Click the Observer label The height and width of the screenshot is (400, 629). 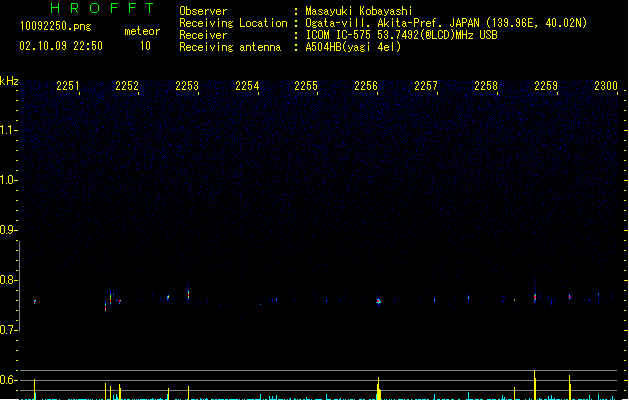(x=203, y=11)
